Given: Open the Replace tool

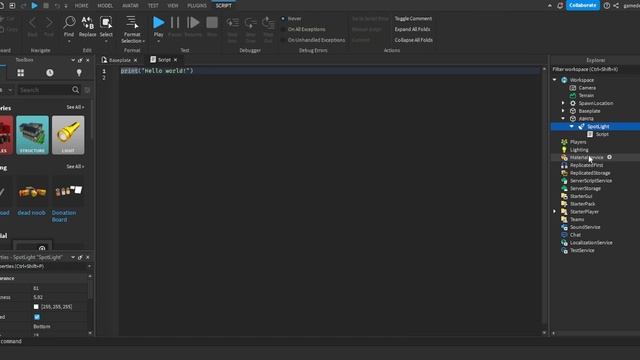Looking at the screenshot, I should tap(87, 27).
